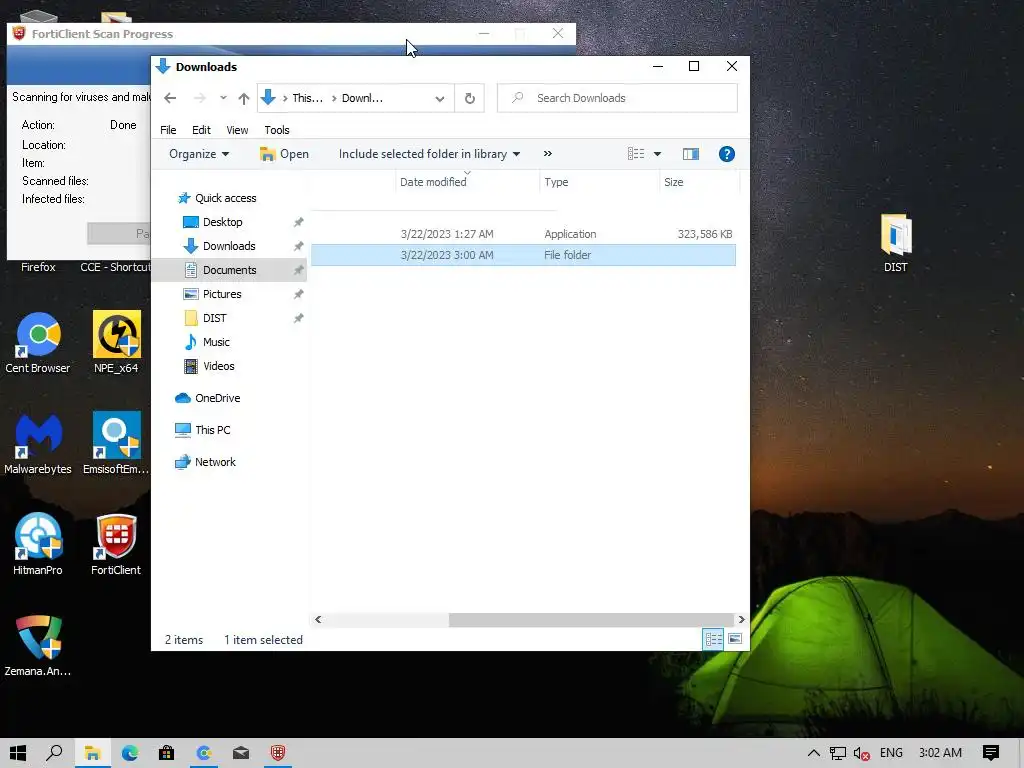Click the forward navigation arrow
Viewport: 1024px width, 768px height.
(200, 98)
